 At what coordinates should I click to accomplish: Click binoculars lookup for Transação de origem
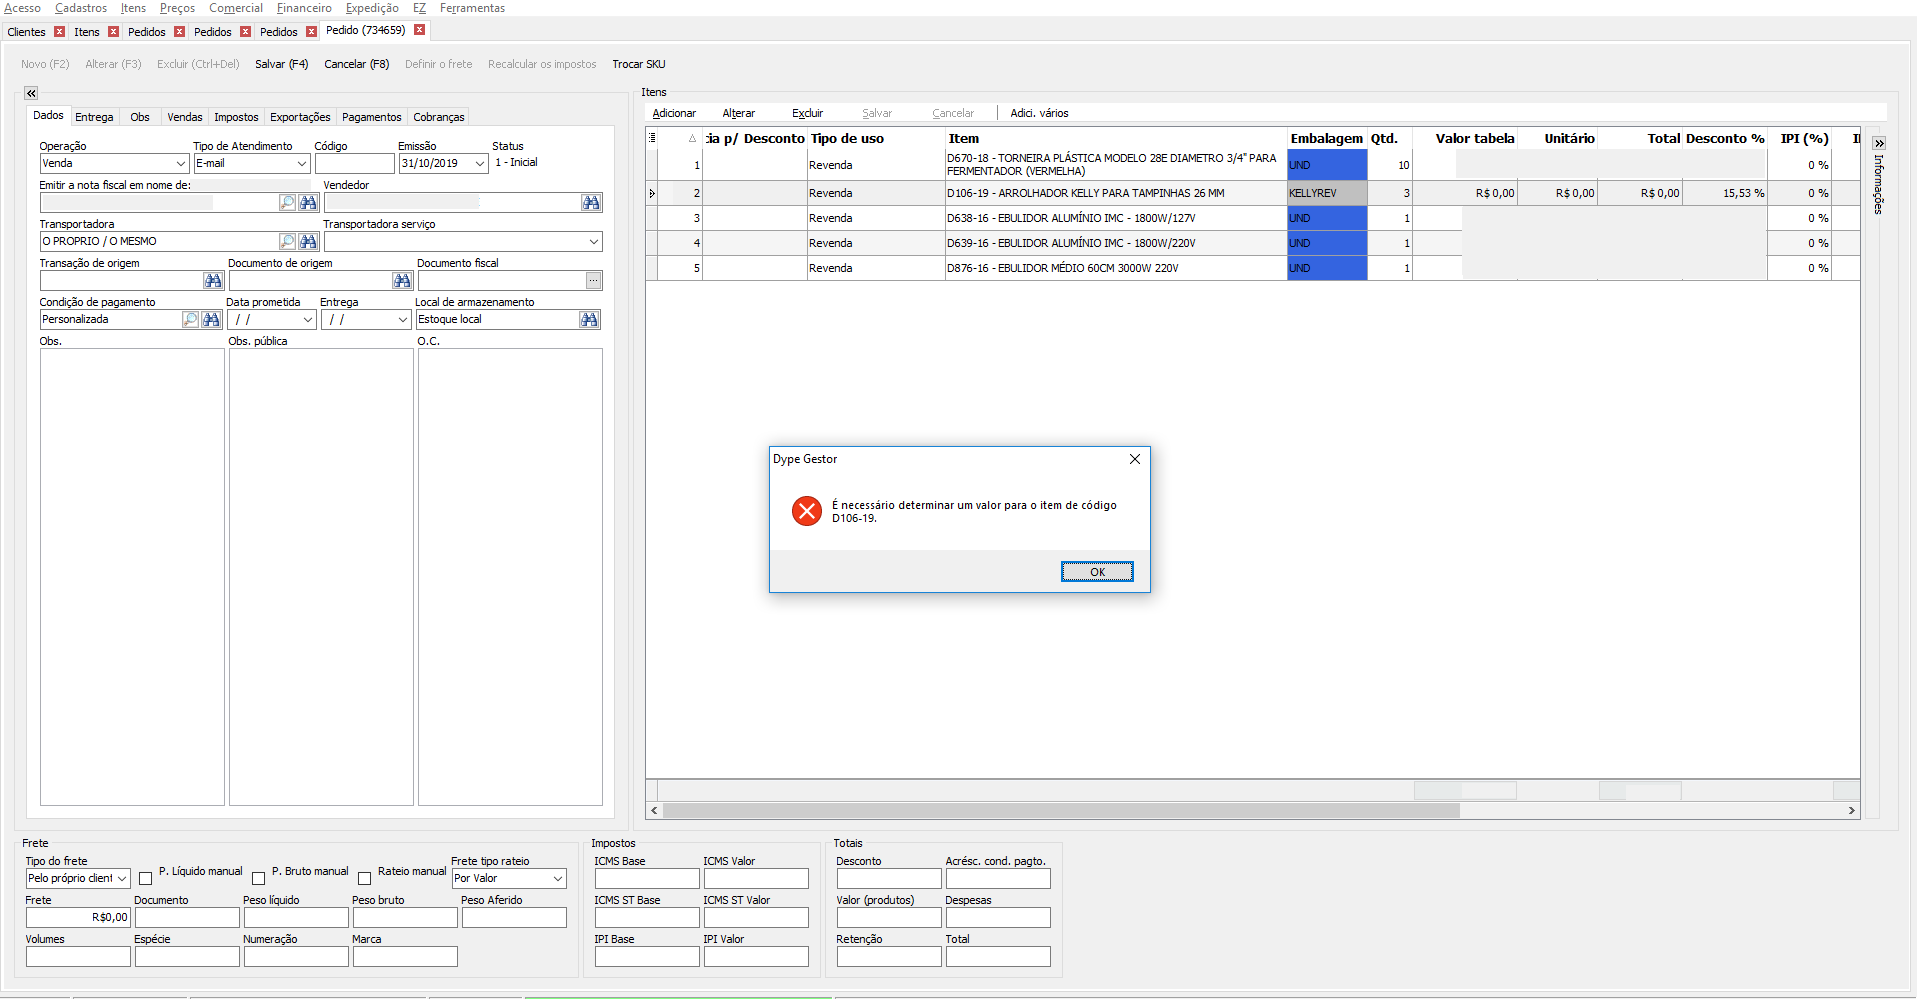(213, 280)
